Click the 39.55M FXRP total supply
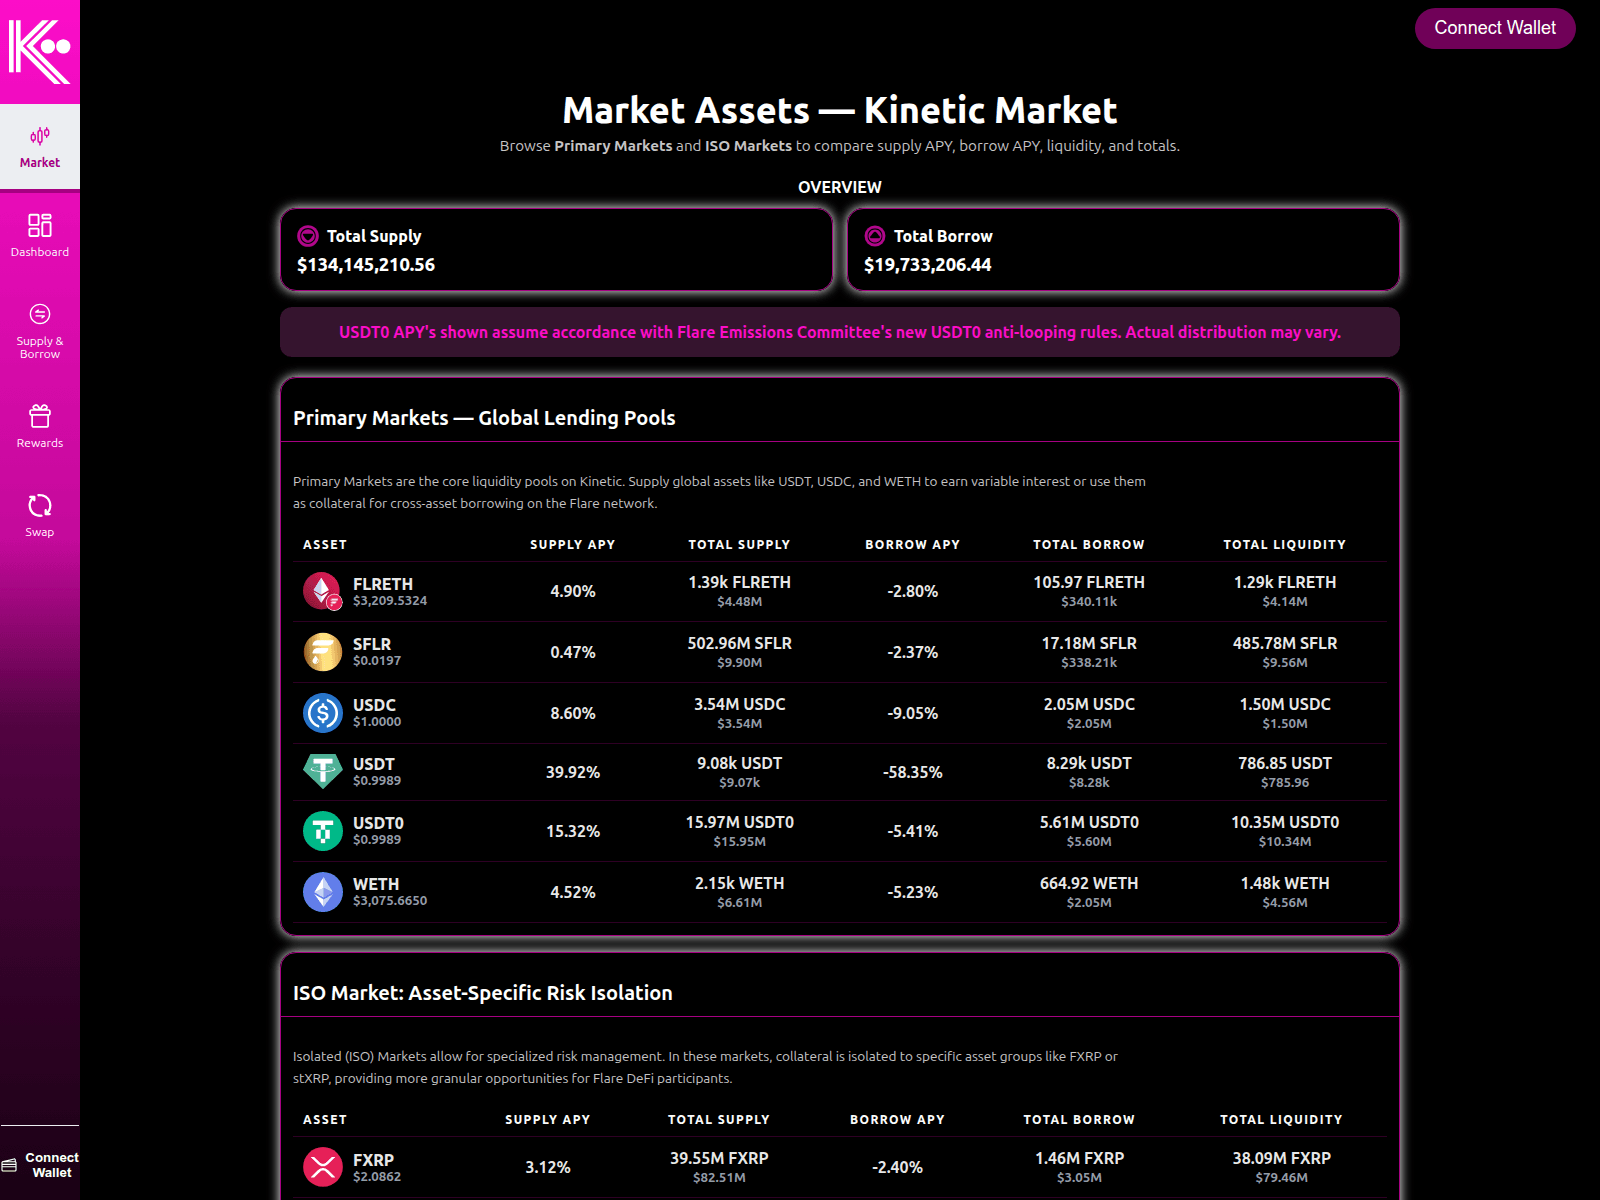 (x=719, y=1158)
